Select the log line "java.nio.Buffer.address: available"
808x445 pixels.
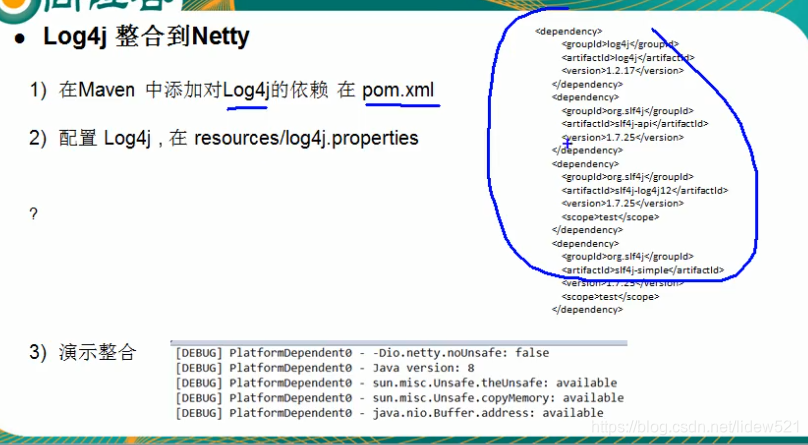(390, 413)
